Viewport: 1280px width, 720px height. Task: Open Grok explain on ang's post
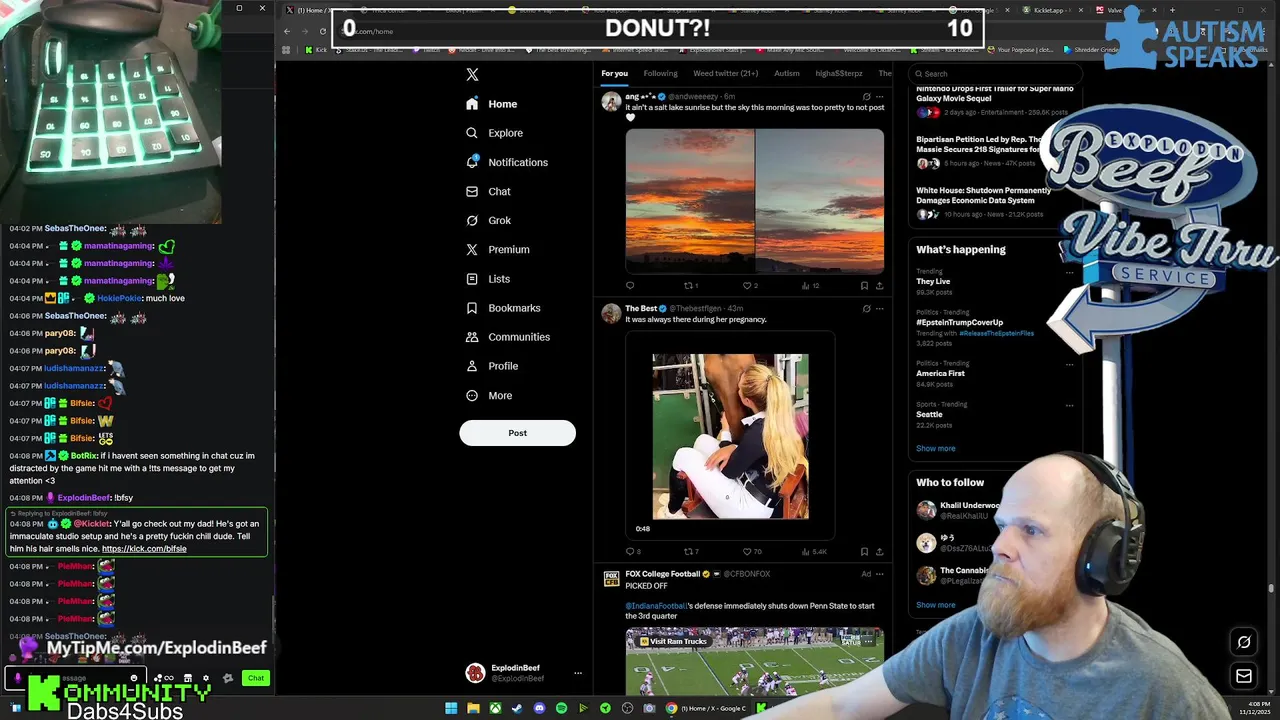(866, 97)
